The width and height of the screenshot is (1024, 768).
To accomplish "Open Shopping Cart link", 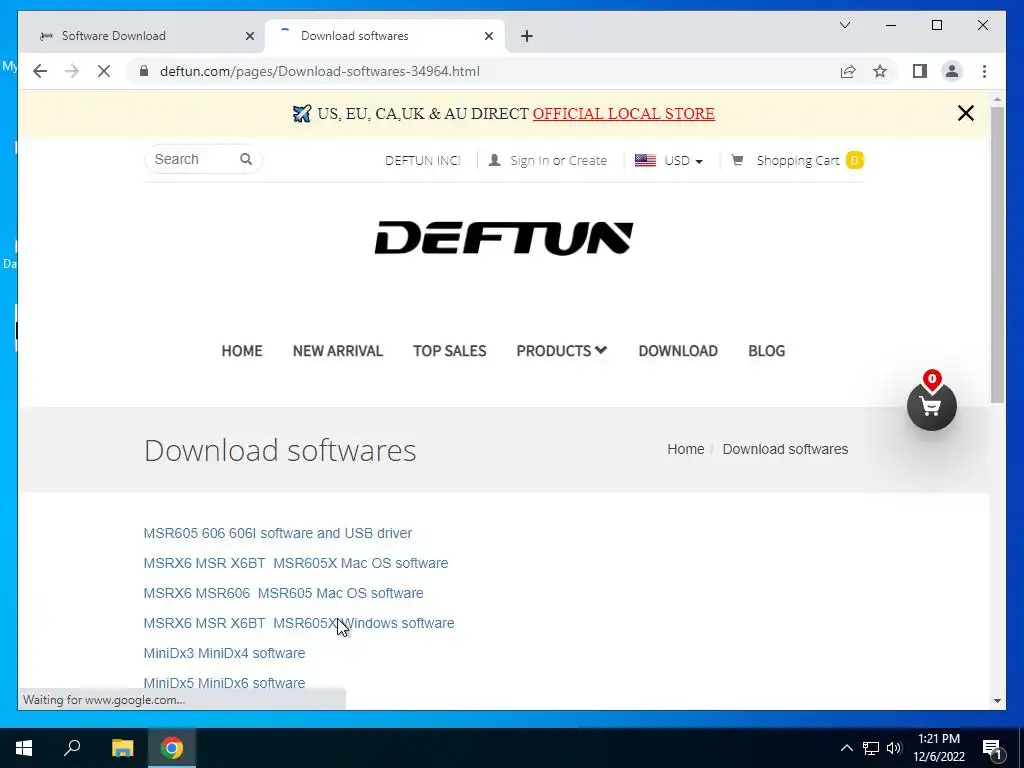I will coord(797,161).
